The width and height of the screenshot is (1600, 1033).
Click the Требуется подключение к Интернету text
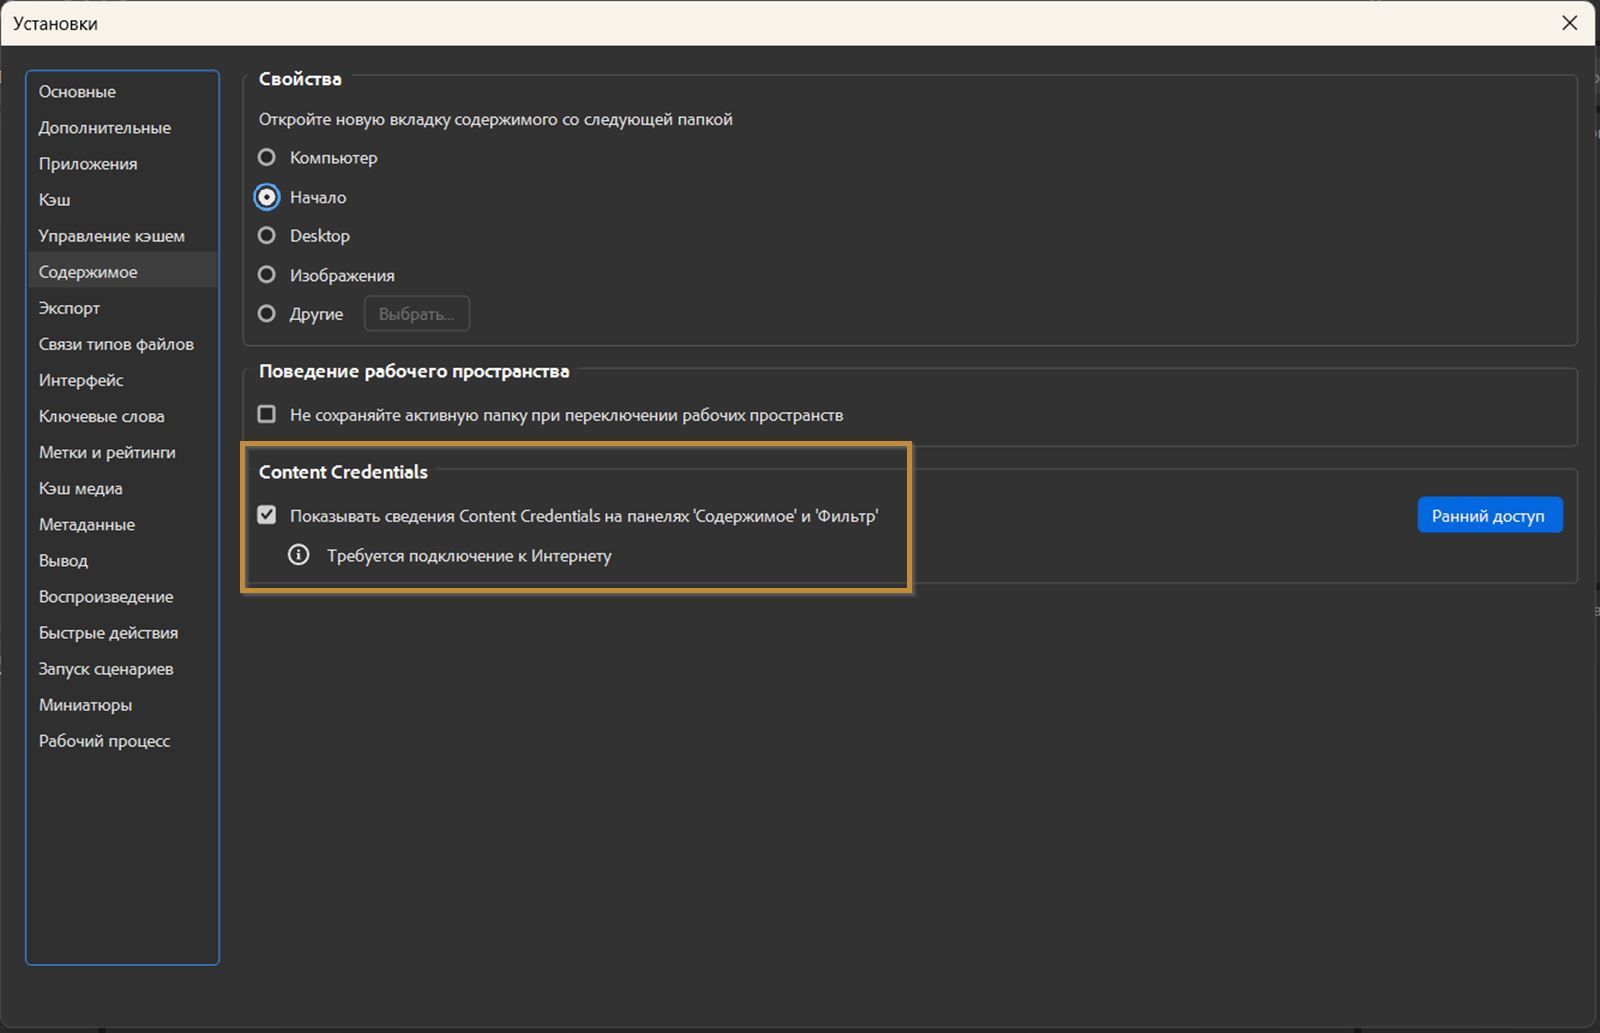pos(469,555)
